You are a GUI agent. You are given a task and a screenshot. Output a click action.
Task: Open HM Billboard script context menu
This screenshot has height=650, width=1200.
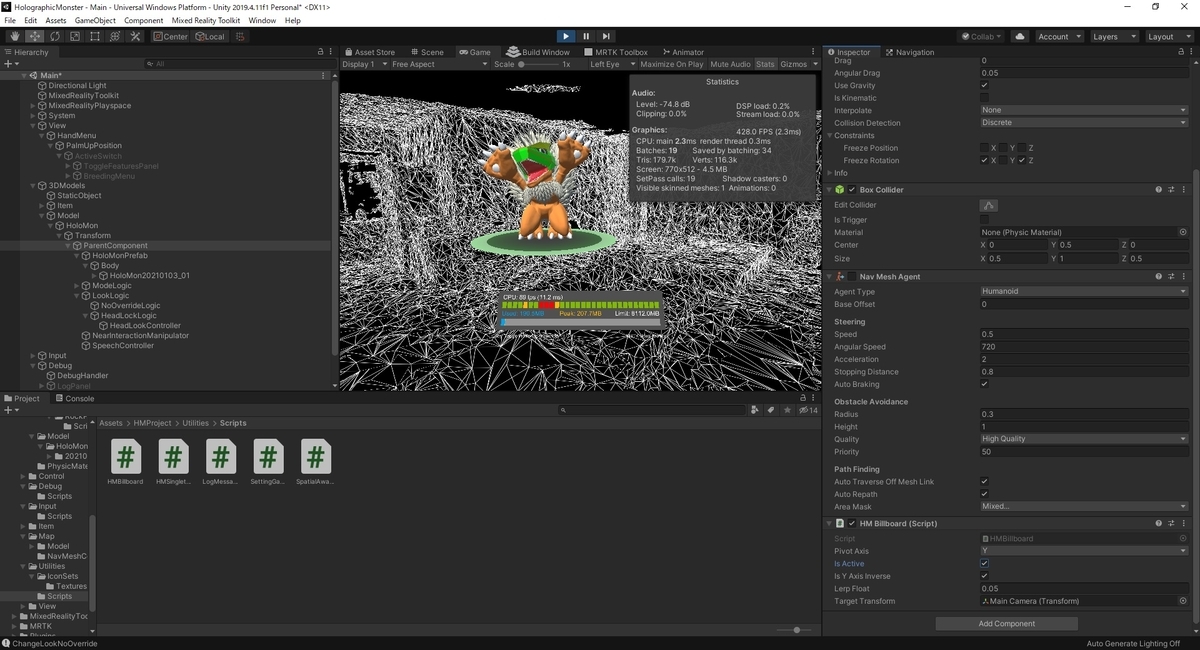tap(1184, 523)
